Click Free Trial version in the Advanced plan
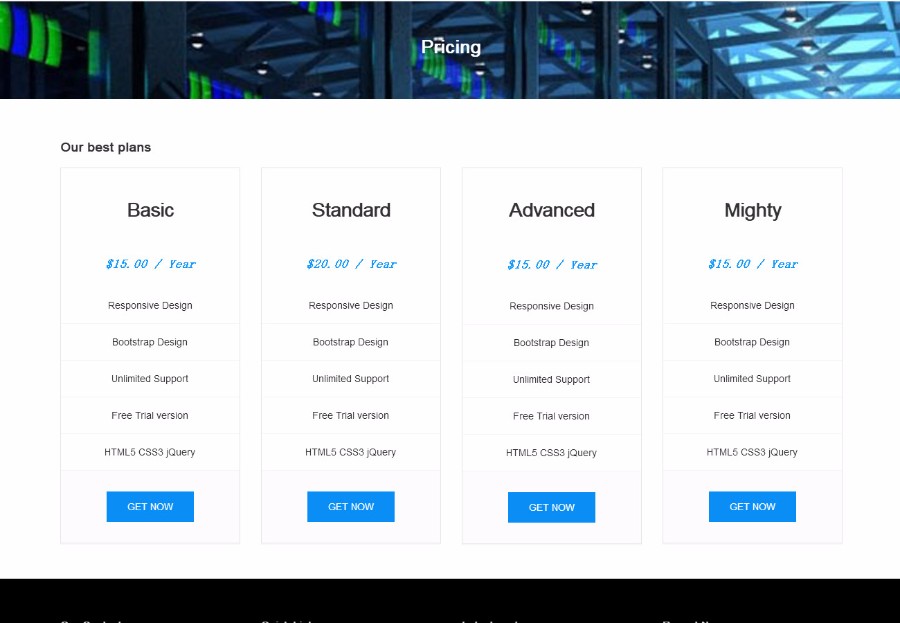The image size is (900, 623). 552,416
